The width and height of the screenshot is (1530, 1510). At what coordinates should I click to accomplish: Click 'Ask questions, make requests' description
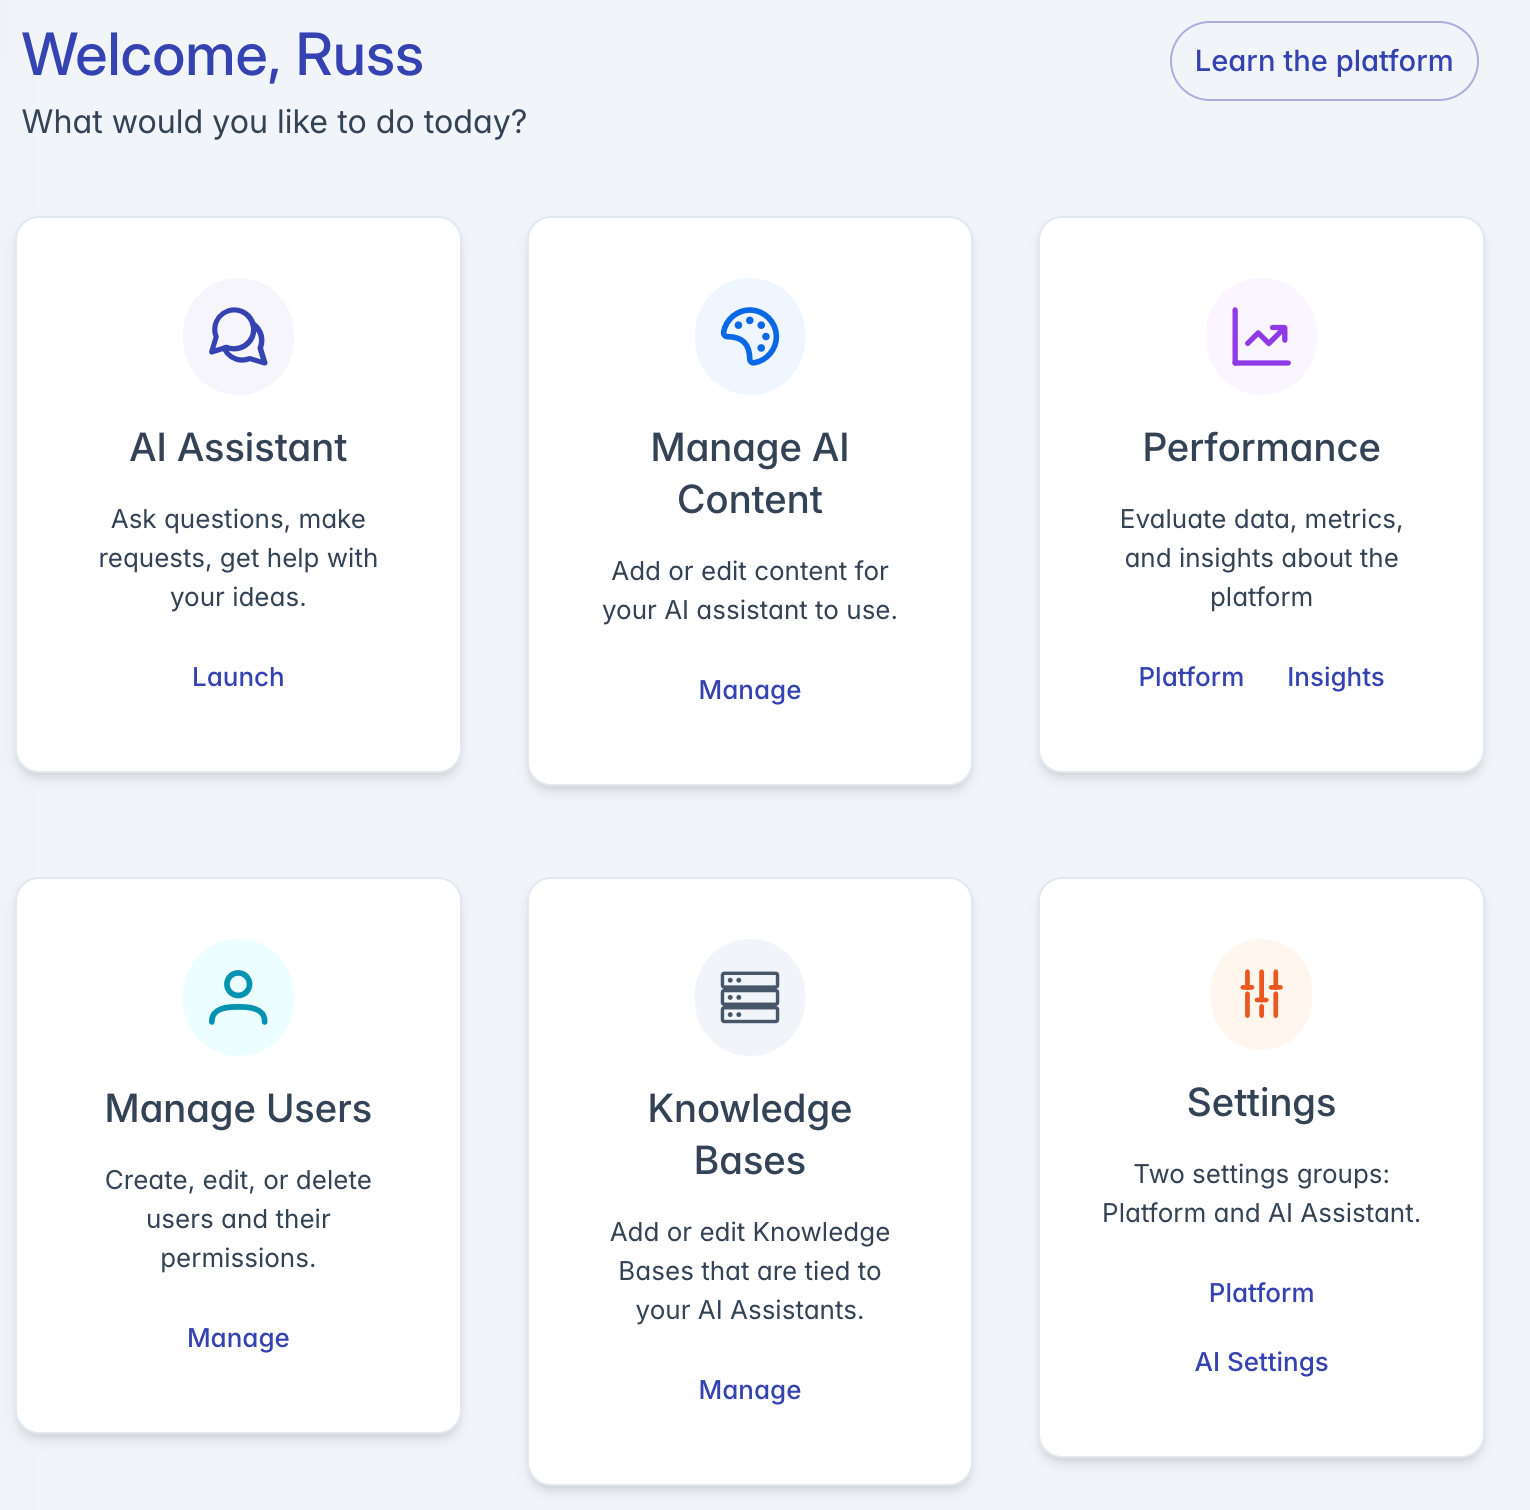pyautogui.click(x=238, y=558)
